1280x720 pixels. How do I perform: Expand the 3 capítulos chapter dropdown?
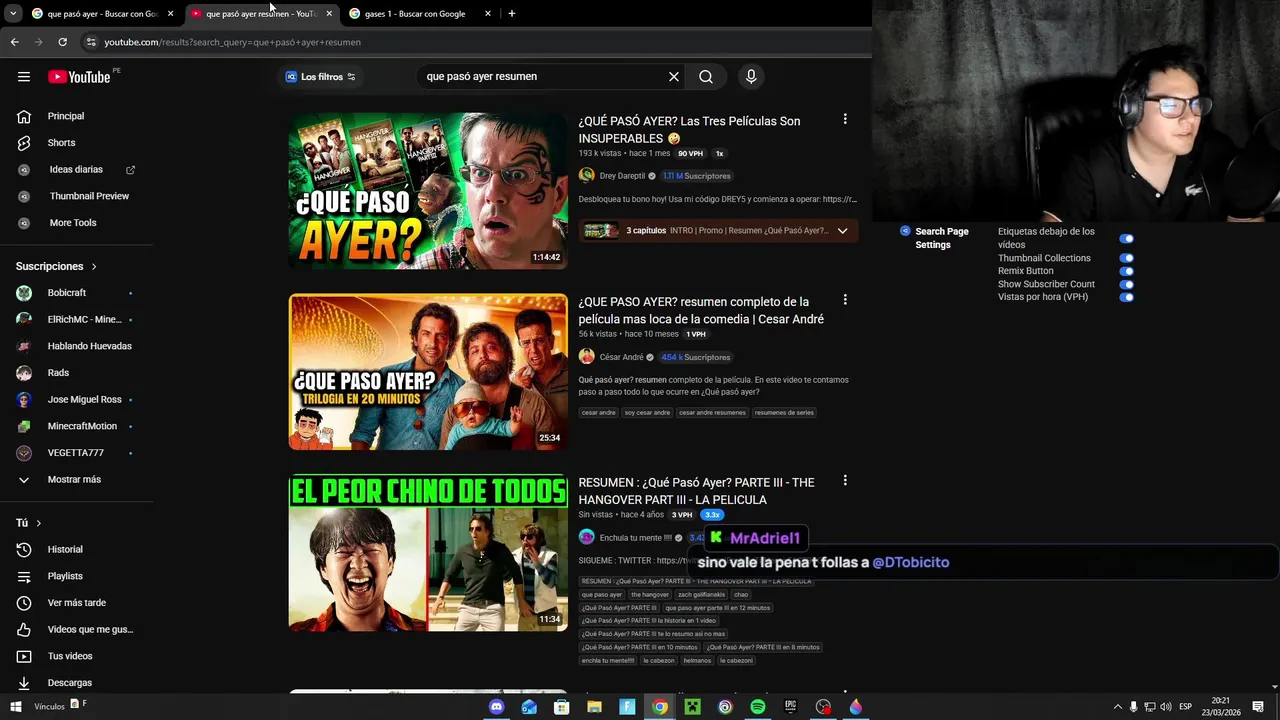pos(842,231)
